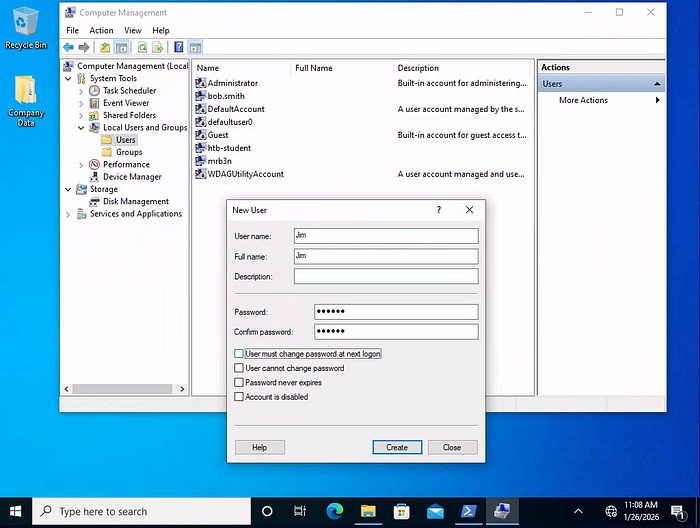
Task: Click the Export List toolbar icon
Action: [x=158, y=47]
